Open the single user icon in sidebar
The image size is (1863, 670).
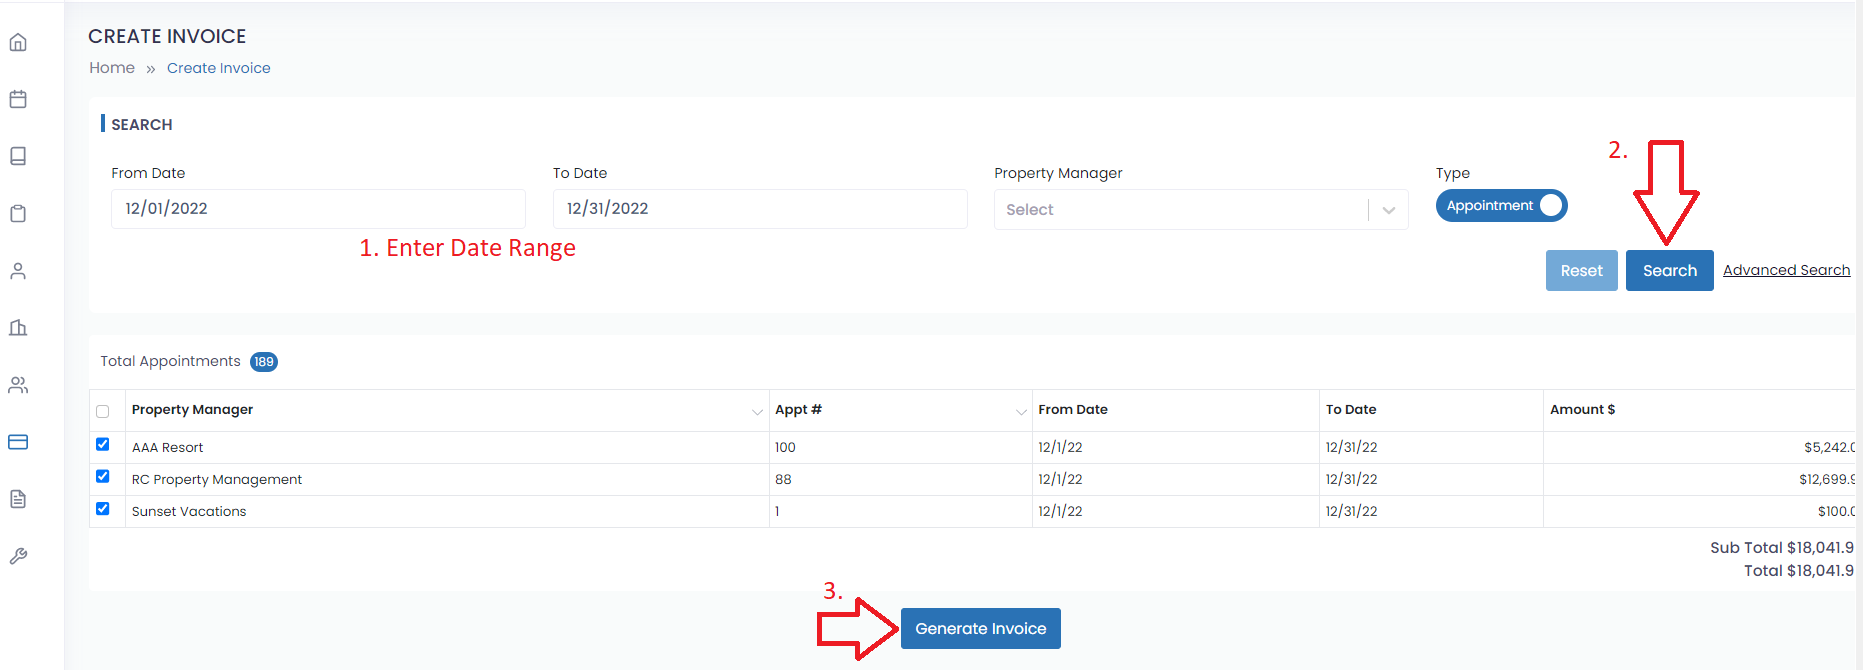pyautogui.click(x=18, y=271)
